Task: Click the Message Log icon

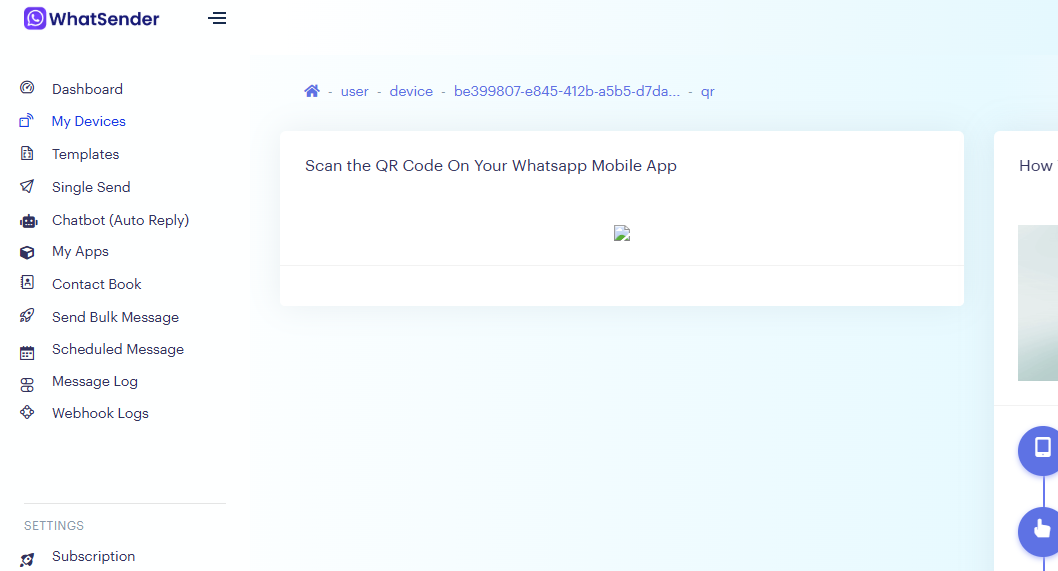Action: [27, 385]
